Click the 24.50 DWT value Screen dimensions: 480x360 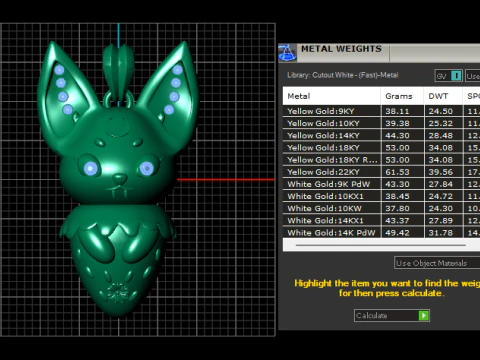[x=441, y=111]
